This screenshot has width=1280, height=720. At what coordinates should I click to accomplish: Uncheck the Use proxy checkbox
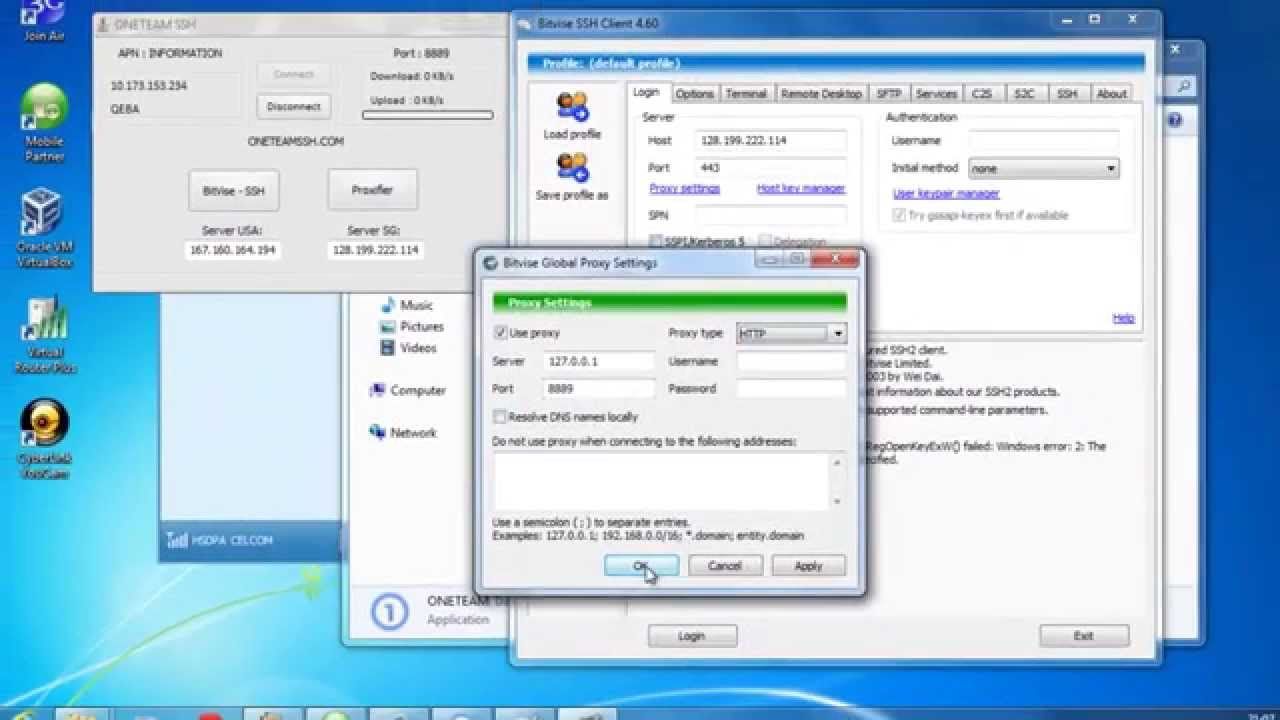501,333
